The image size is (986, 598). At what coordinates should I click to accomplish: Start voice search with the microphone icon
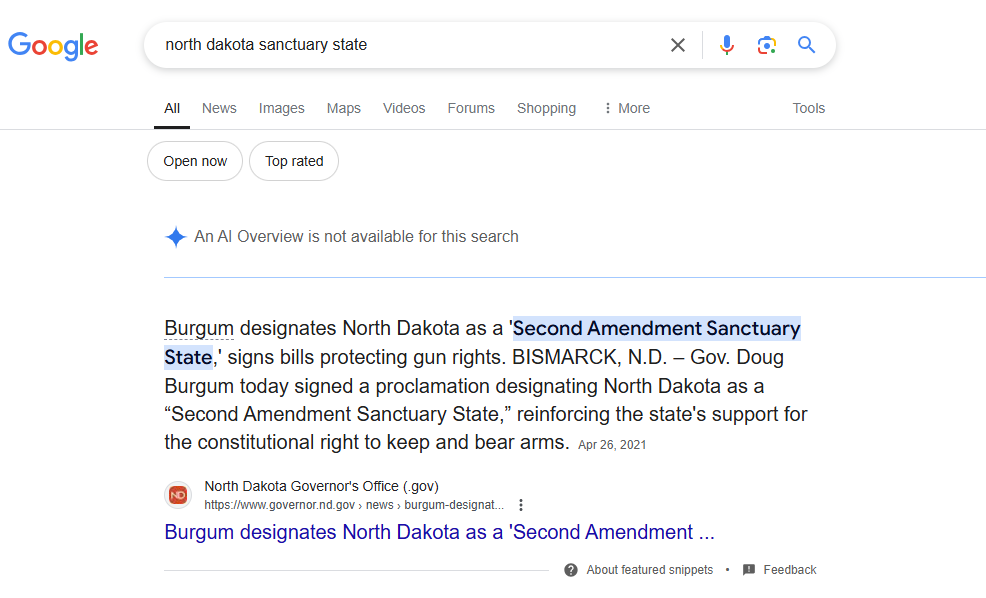(726, 45)
